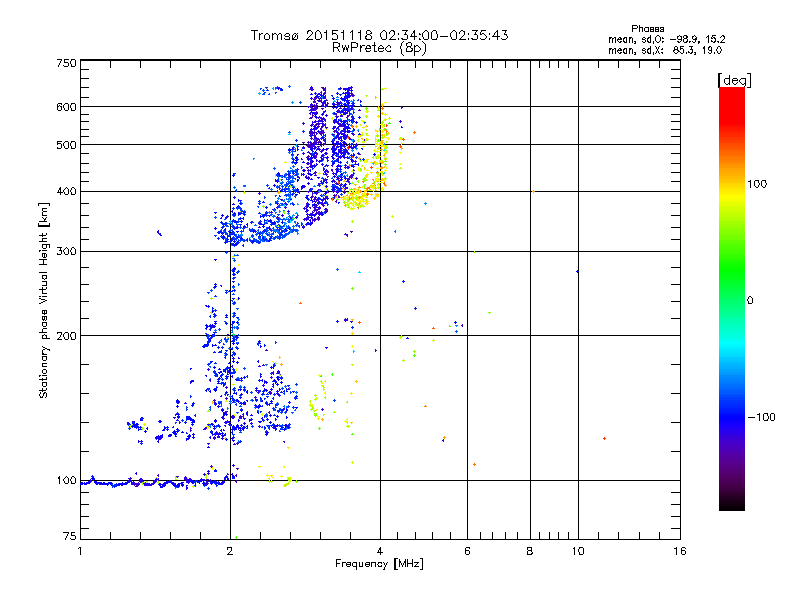Select the 'mean, sd,O: -98.9, 15.2' line

[666, 39]
